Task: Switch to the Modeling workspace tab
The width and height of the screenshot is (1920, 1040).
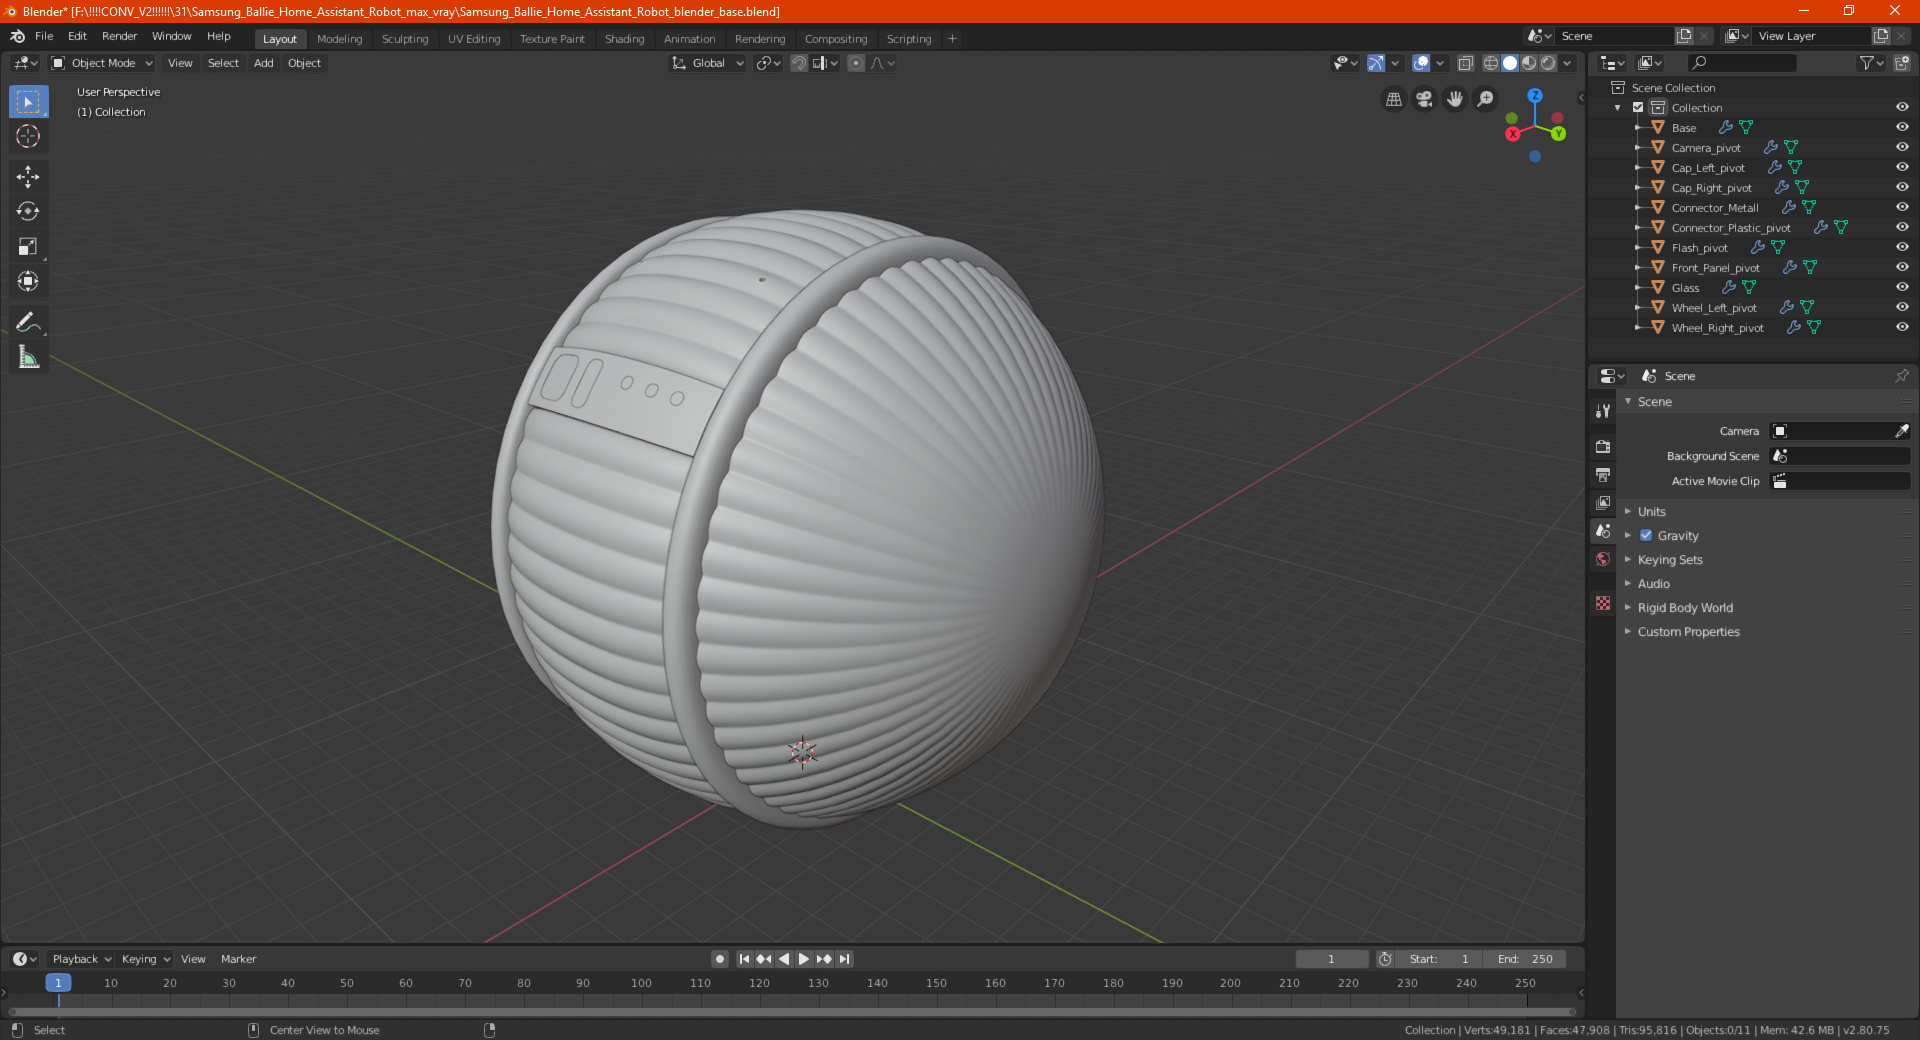Action: (339, 39)
